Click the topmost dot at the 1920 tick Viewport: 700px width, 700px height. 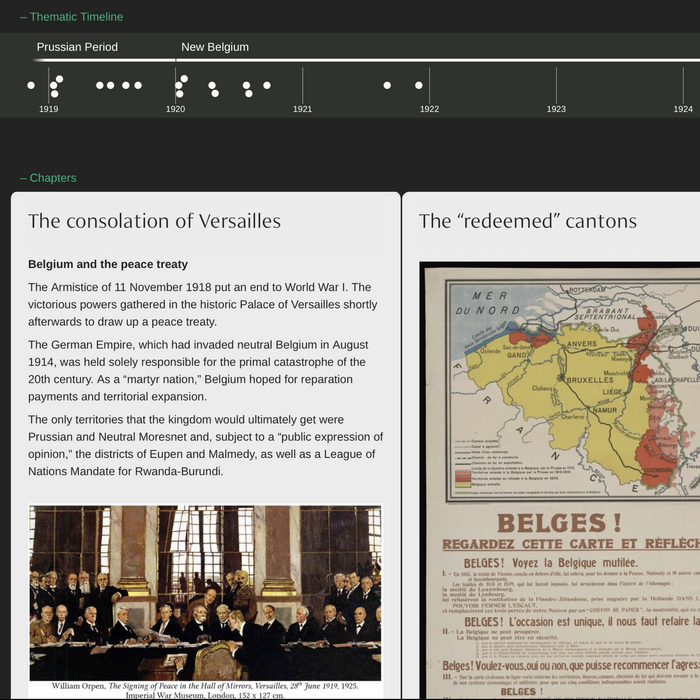pyautogui.click(x=184, y=79)
